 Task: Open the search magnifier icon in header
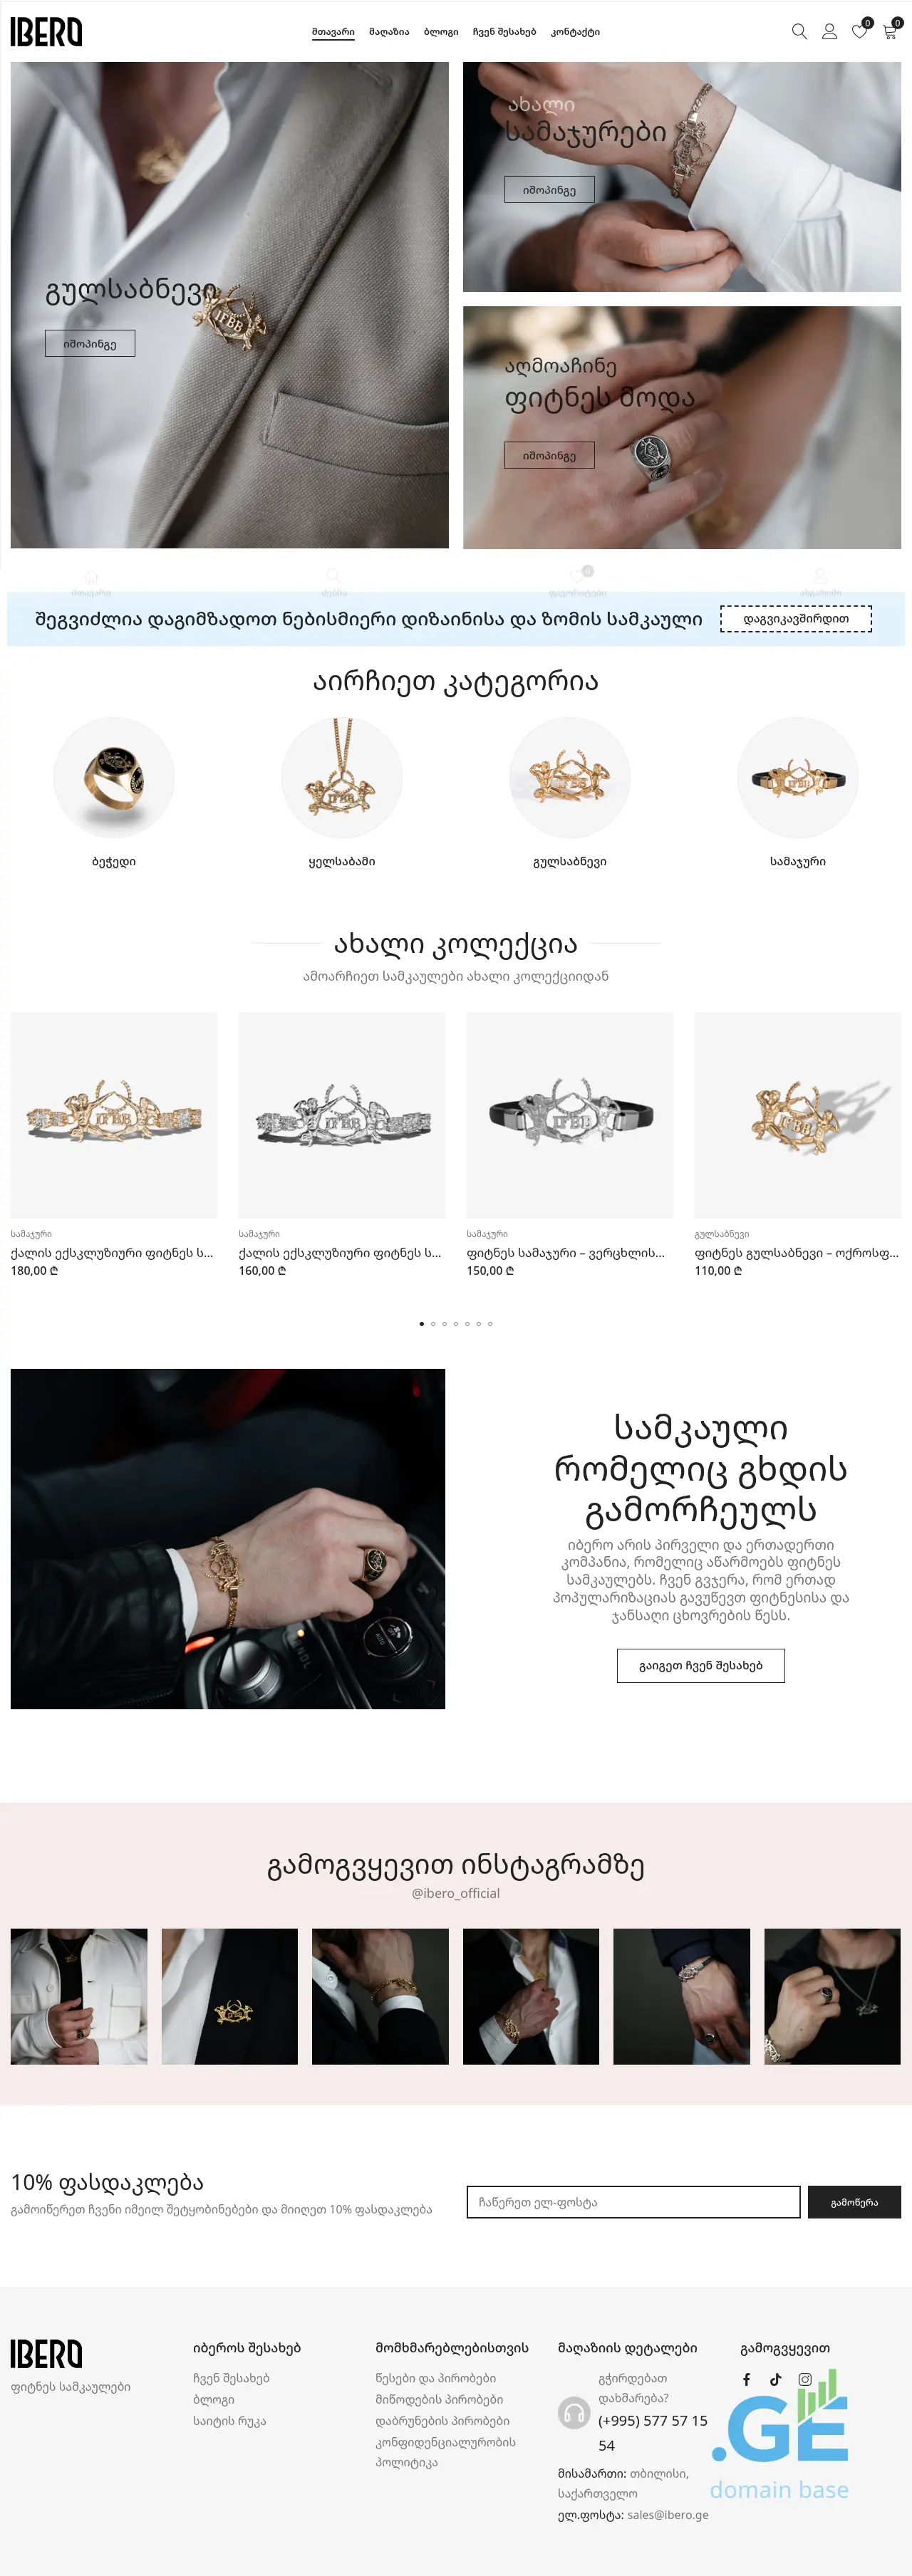(x=799, y=31)
